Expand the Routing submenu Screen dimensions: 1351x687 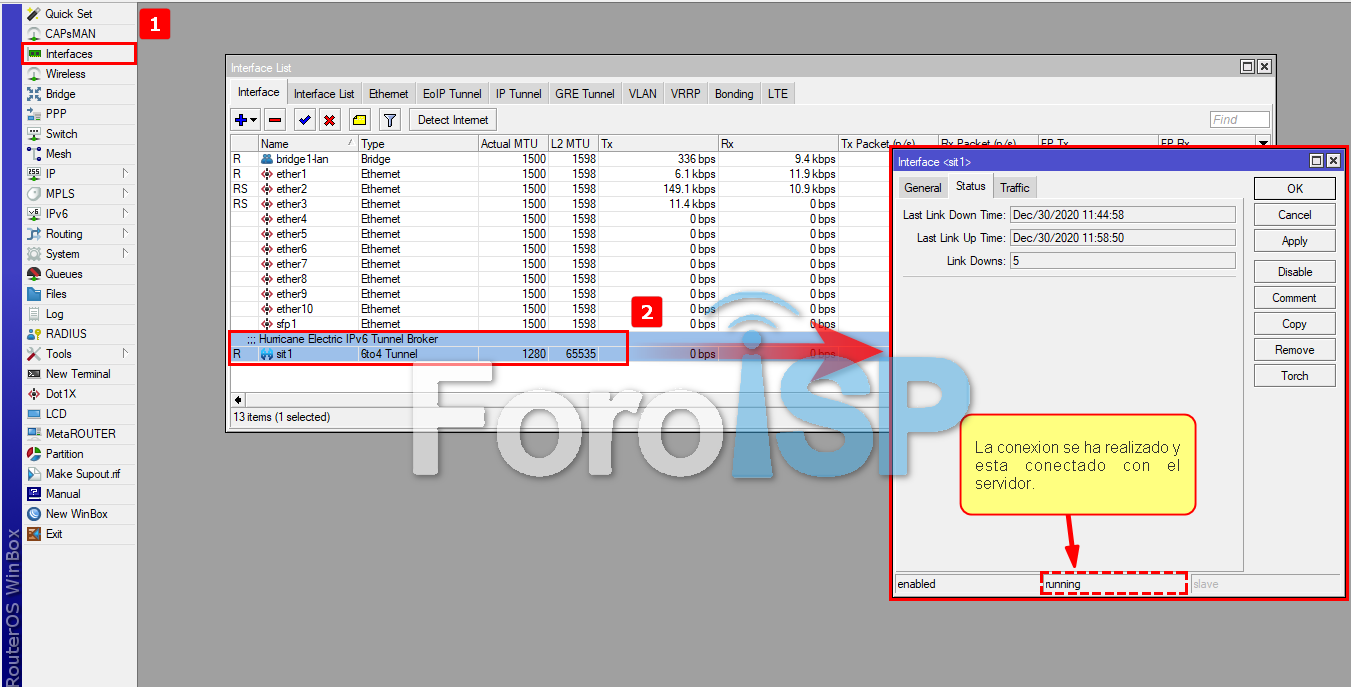pos(64,234)
